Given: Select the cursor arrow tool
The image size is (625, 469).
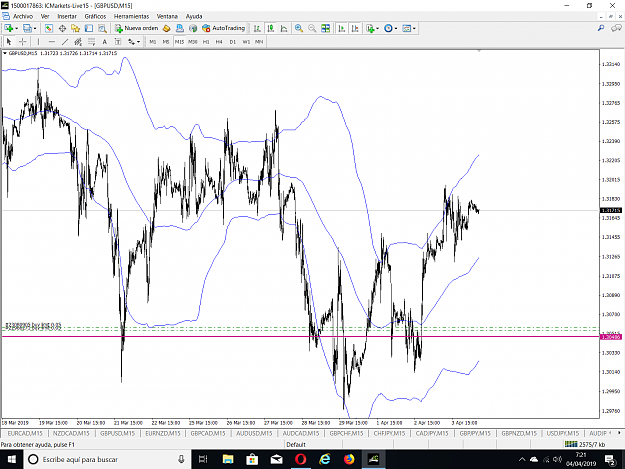Looking at the screenshot, I should pos(9,41).
